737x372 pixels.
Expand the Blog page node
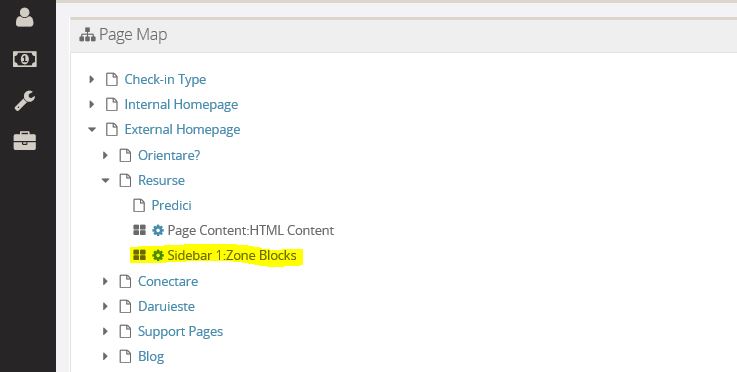point(106,356)
